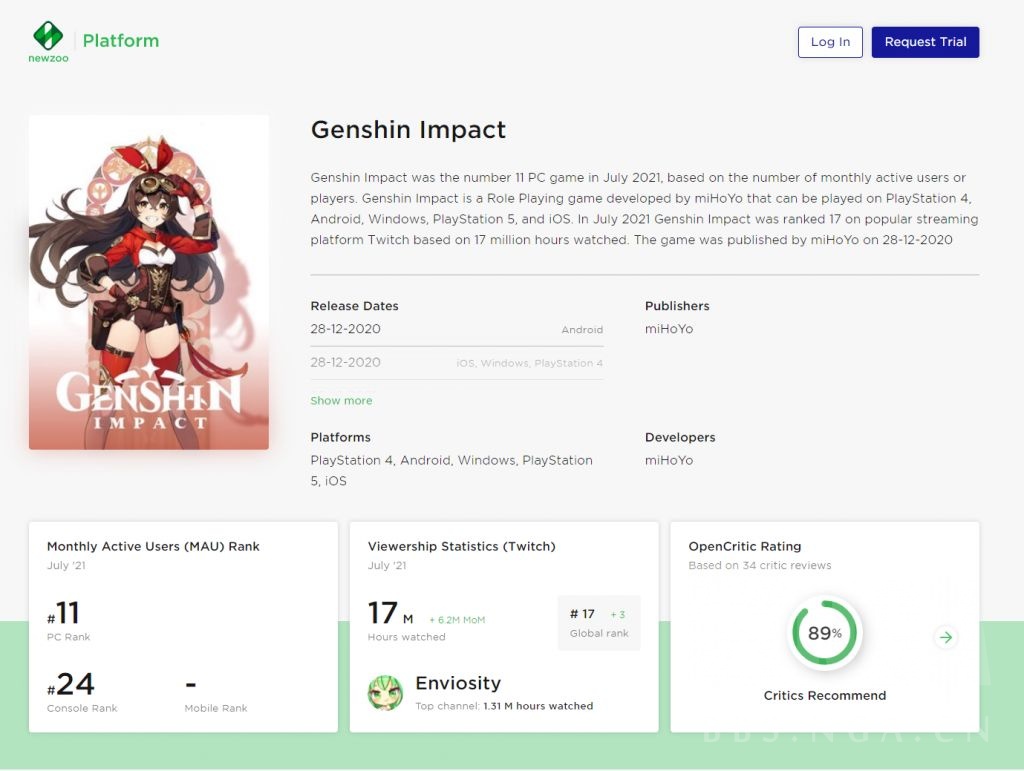Click the OpenCritic Rating card heading
This screenshot has width=1024, height=771.
[x=745, y=546]
